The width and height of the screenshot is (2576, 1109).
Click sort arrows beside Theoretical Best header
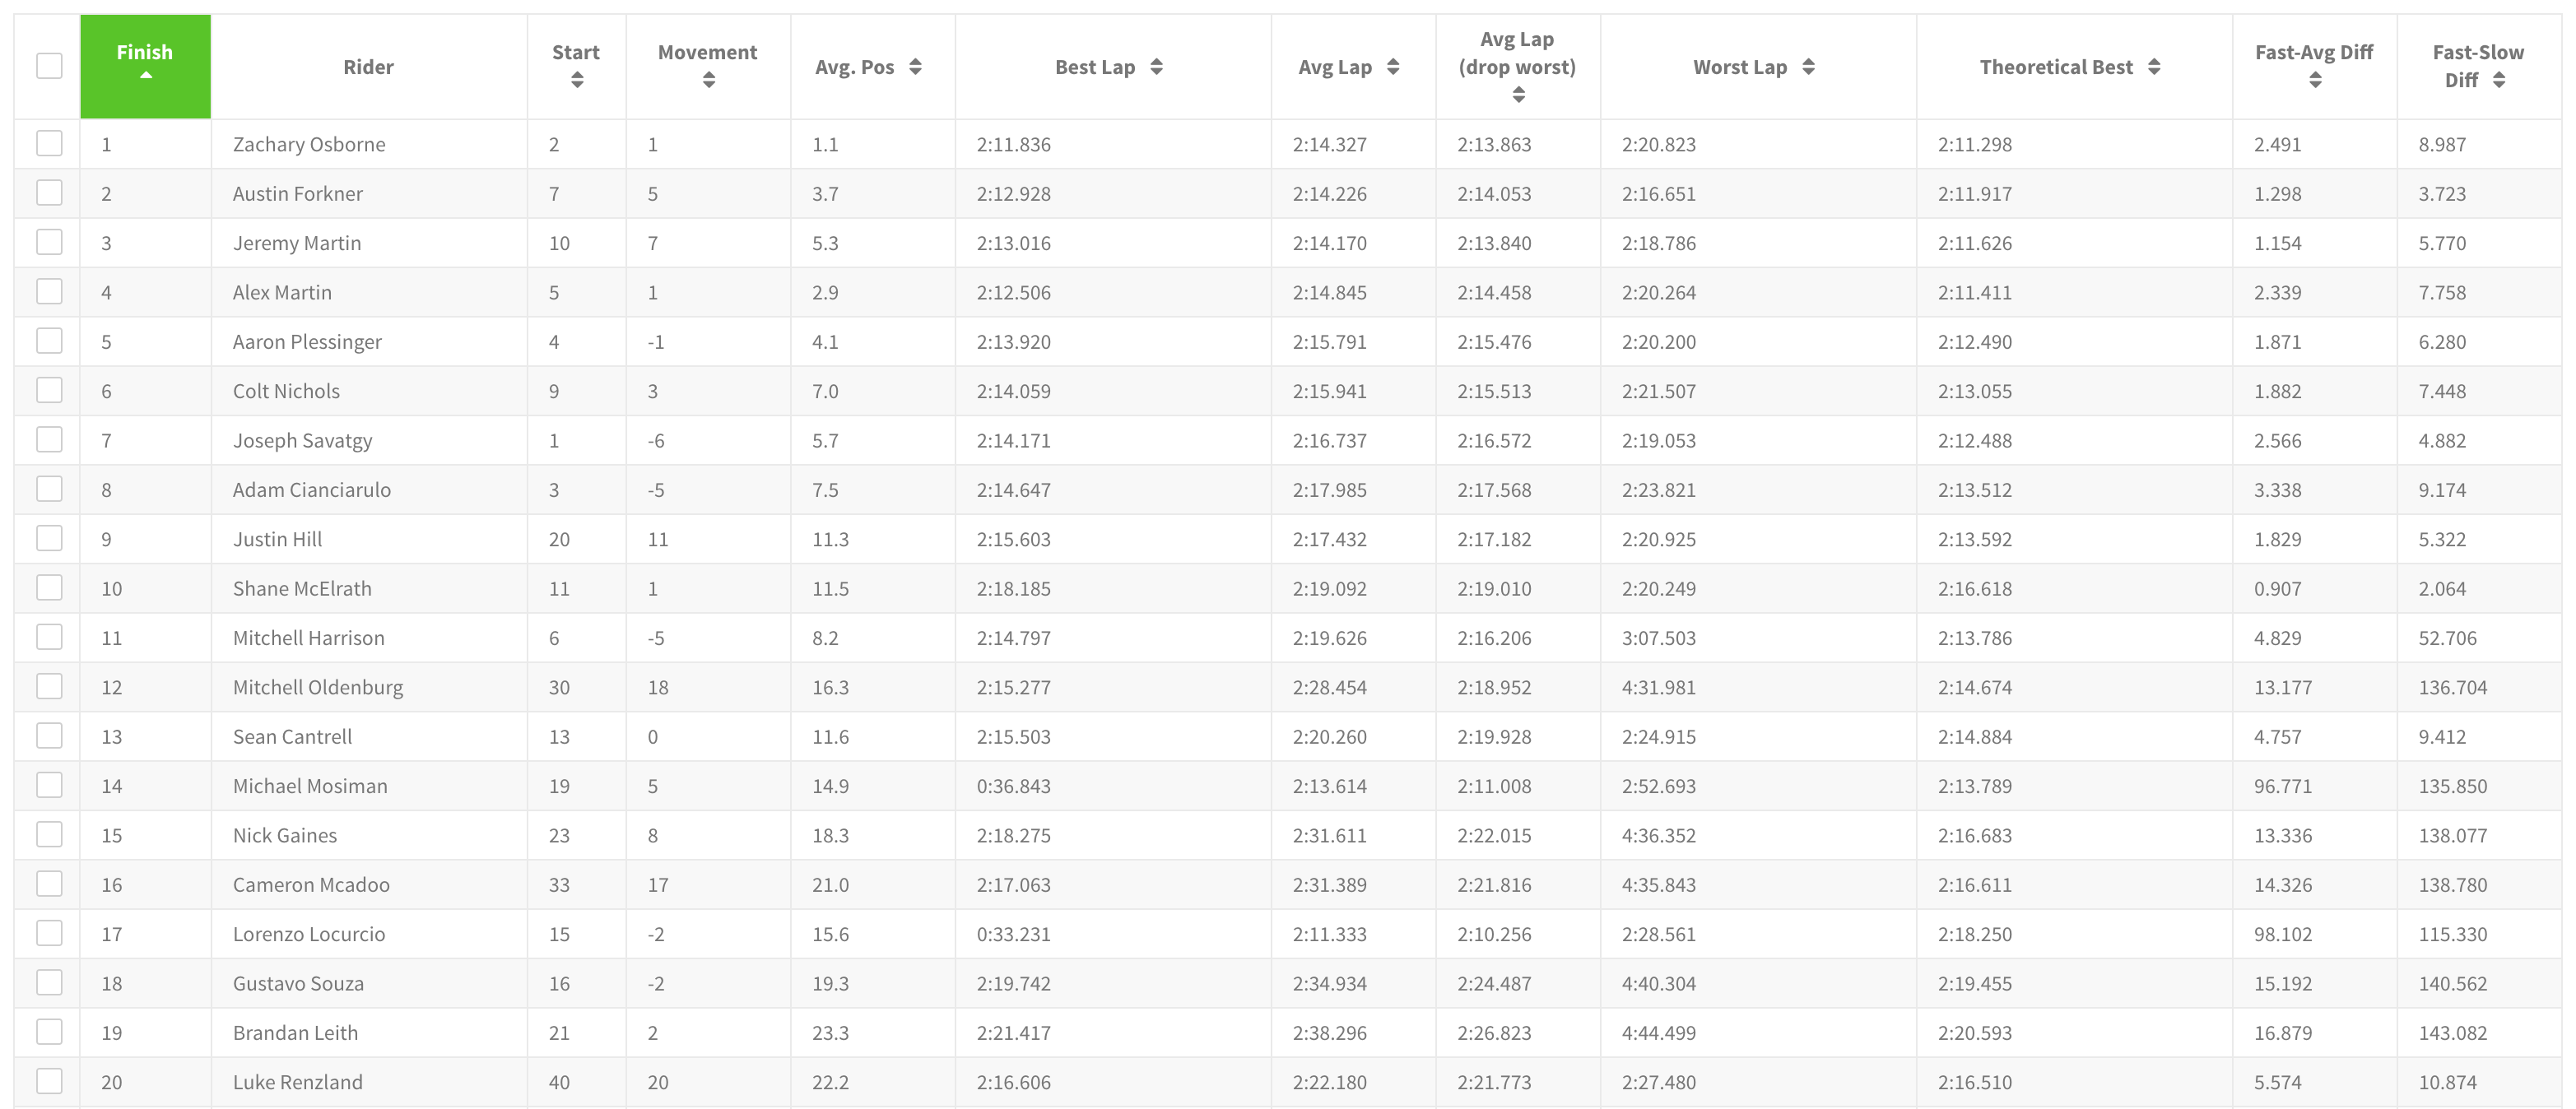click(2154, 67)
